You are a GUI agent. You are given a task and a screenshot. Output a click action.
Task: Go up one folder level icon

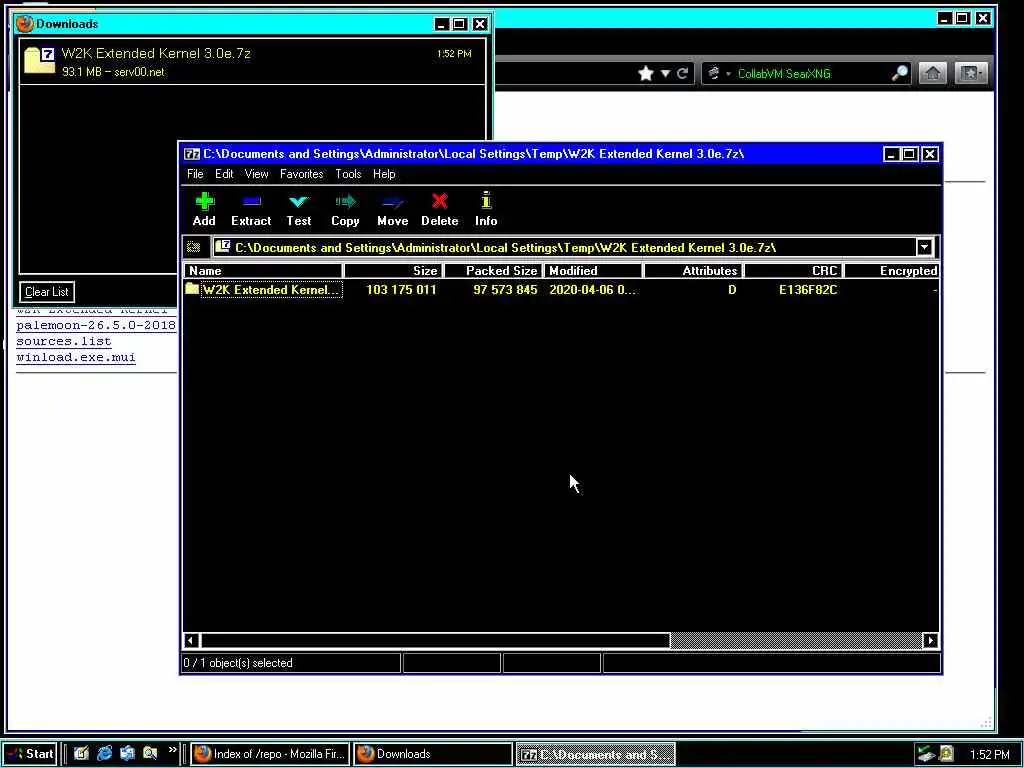(193, 247)
